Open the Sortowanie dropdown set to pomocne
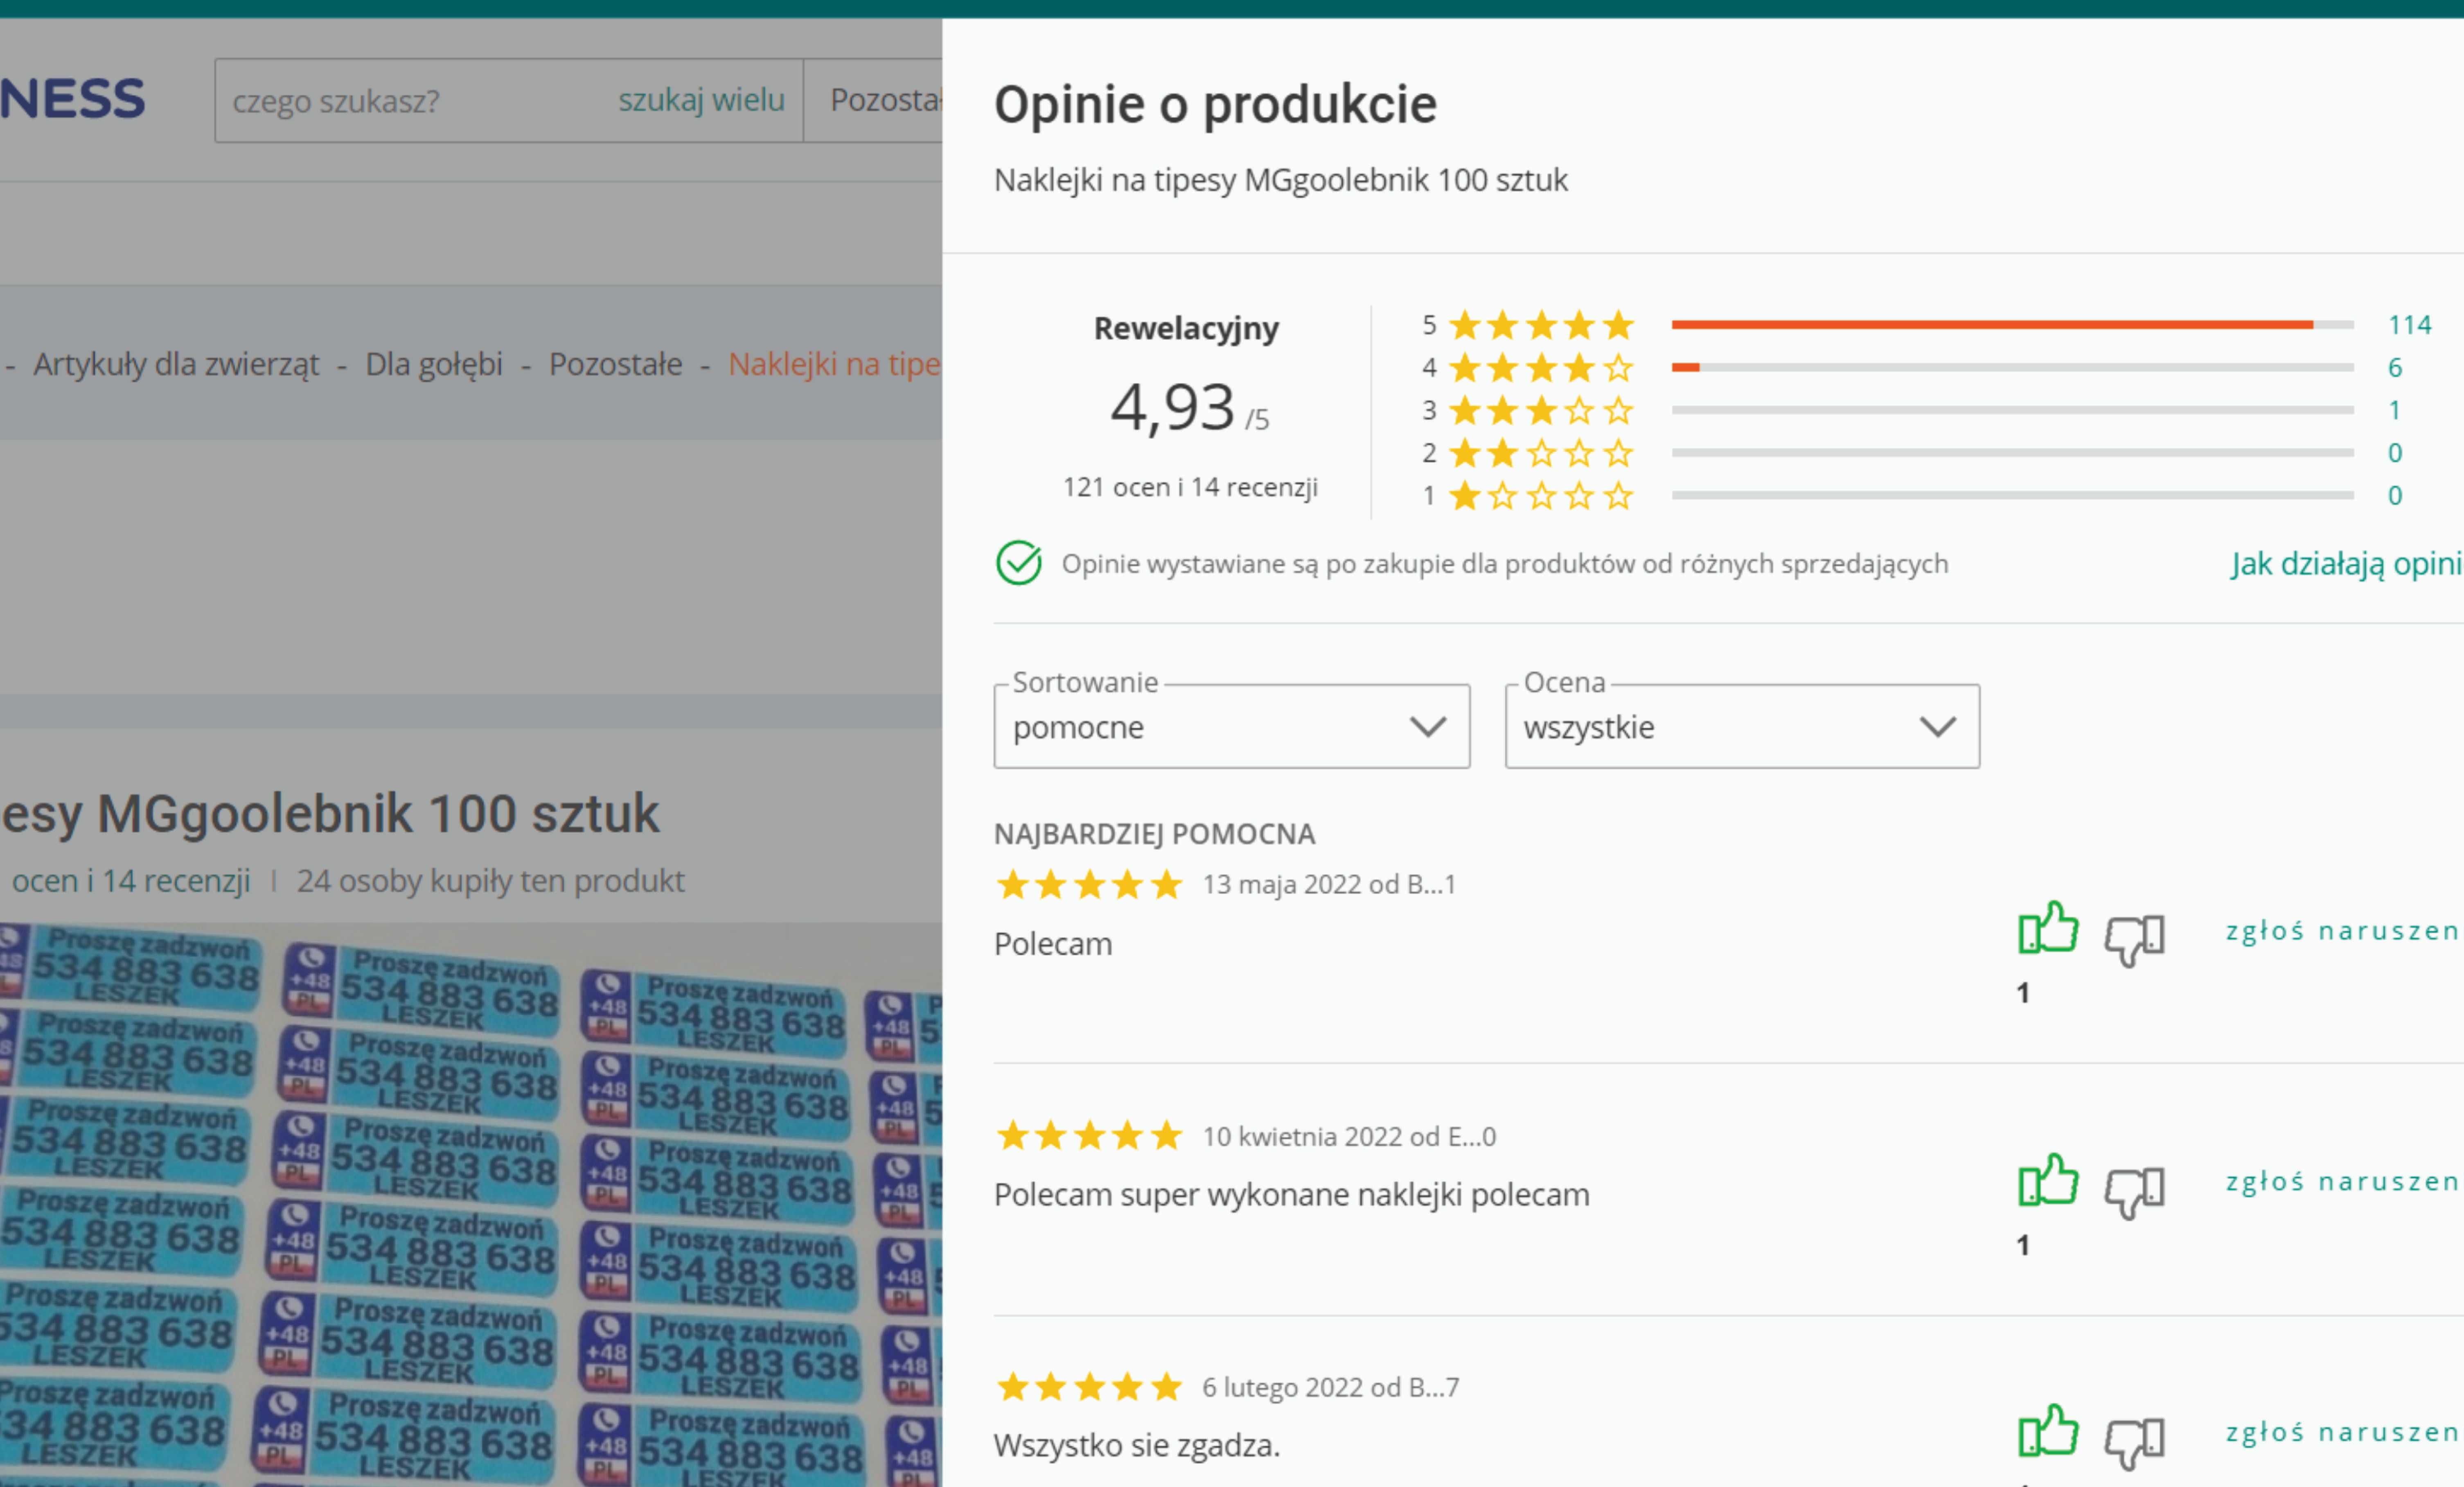2464x1487 pixels. [x=1231, y=726]
